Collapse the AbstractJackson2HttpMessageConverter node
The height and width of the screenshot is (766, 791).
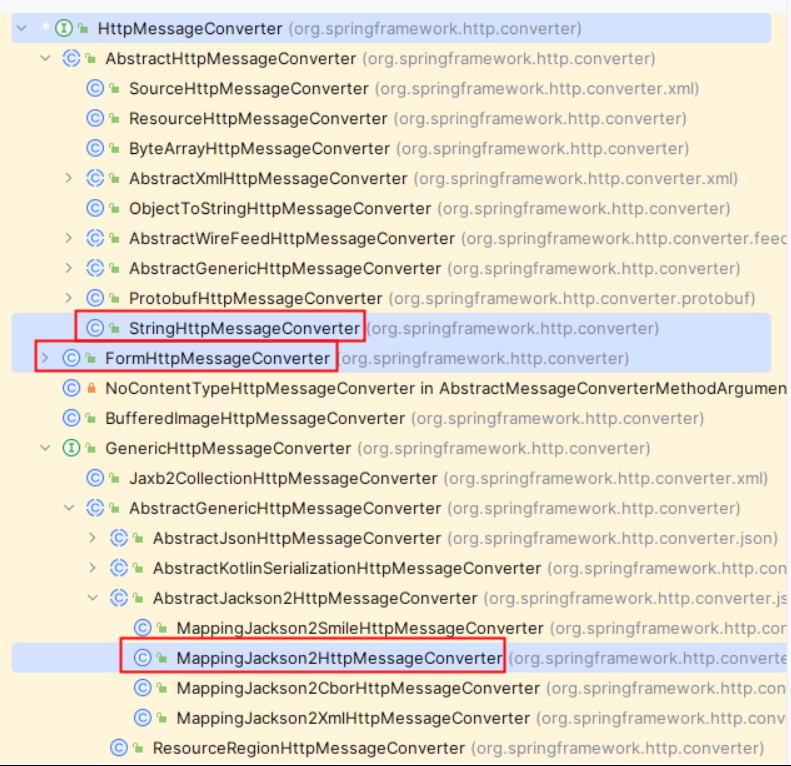coord(93,598)
